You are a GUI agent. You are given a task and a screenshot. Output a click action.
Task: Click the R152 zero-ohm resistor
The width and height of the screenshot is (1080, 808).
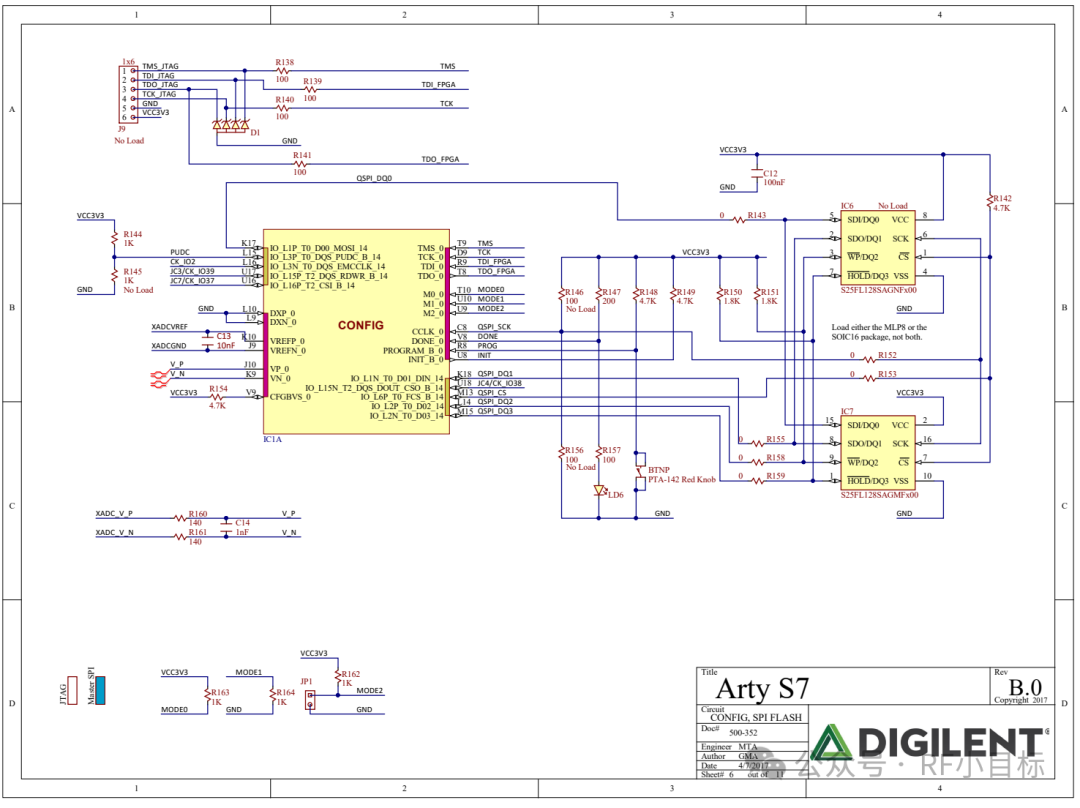click(869, 360)
